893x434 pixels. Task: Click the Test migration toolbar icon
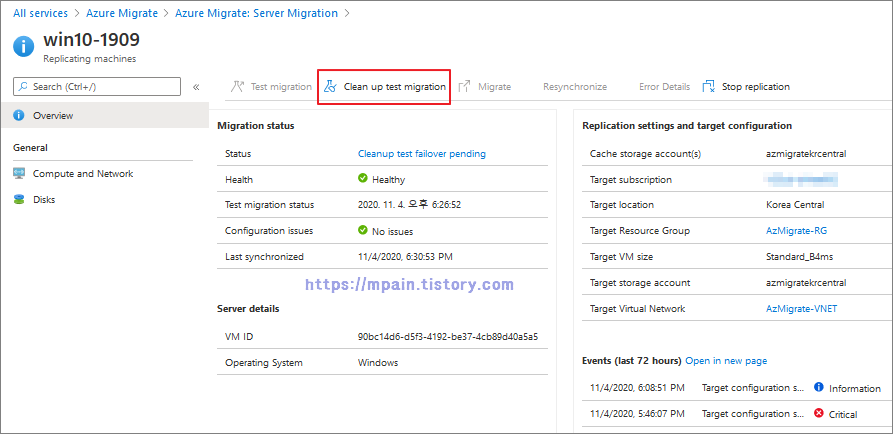(x=237, y=87)
